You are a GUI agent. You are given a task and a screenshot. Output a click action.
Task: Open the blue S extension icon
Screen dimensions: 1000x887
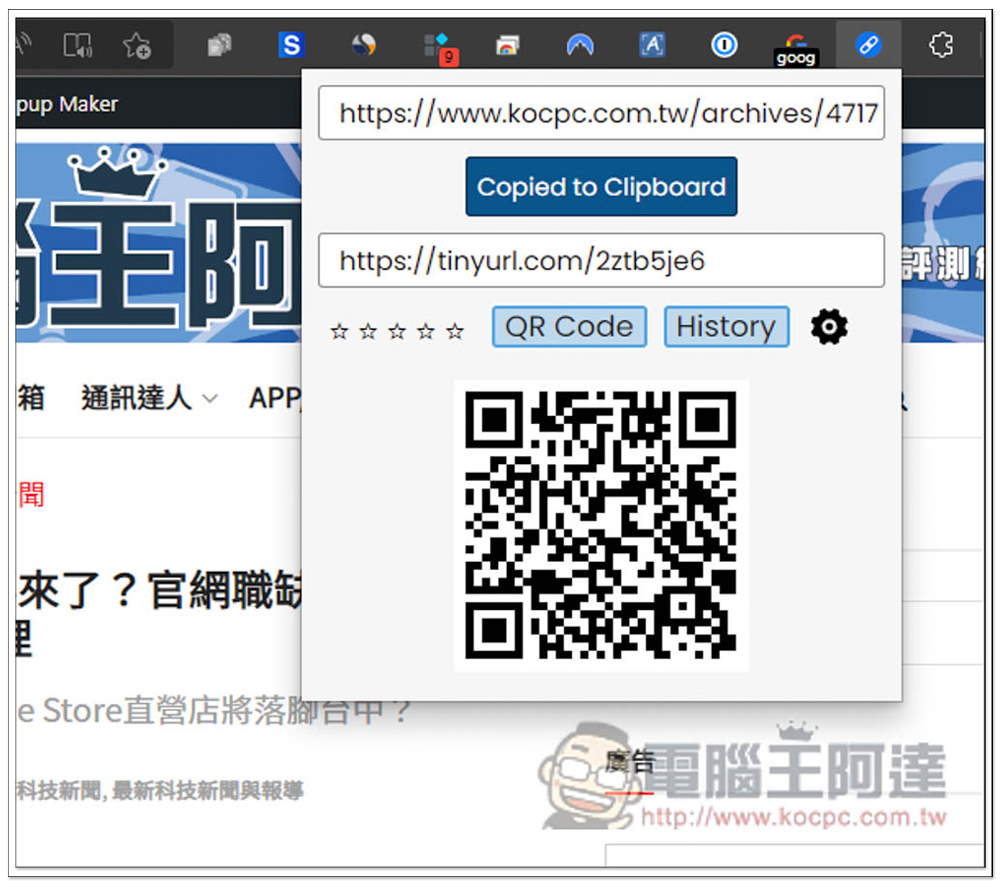pyautogui.click(x=291, y=45)
